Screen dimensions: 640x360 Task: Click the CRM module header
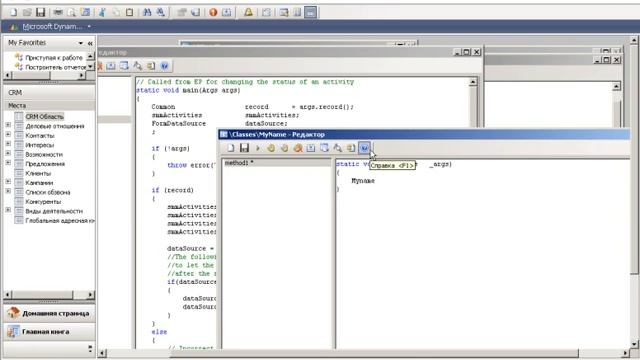[49, 93]
